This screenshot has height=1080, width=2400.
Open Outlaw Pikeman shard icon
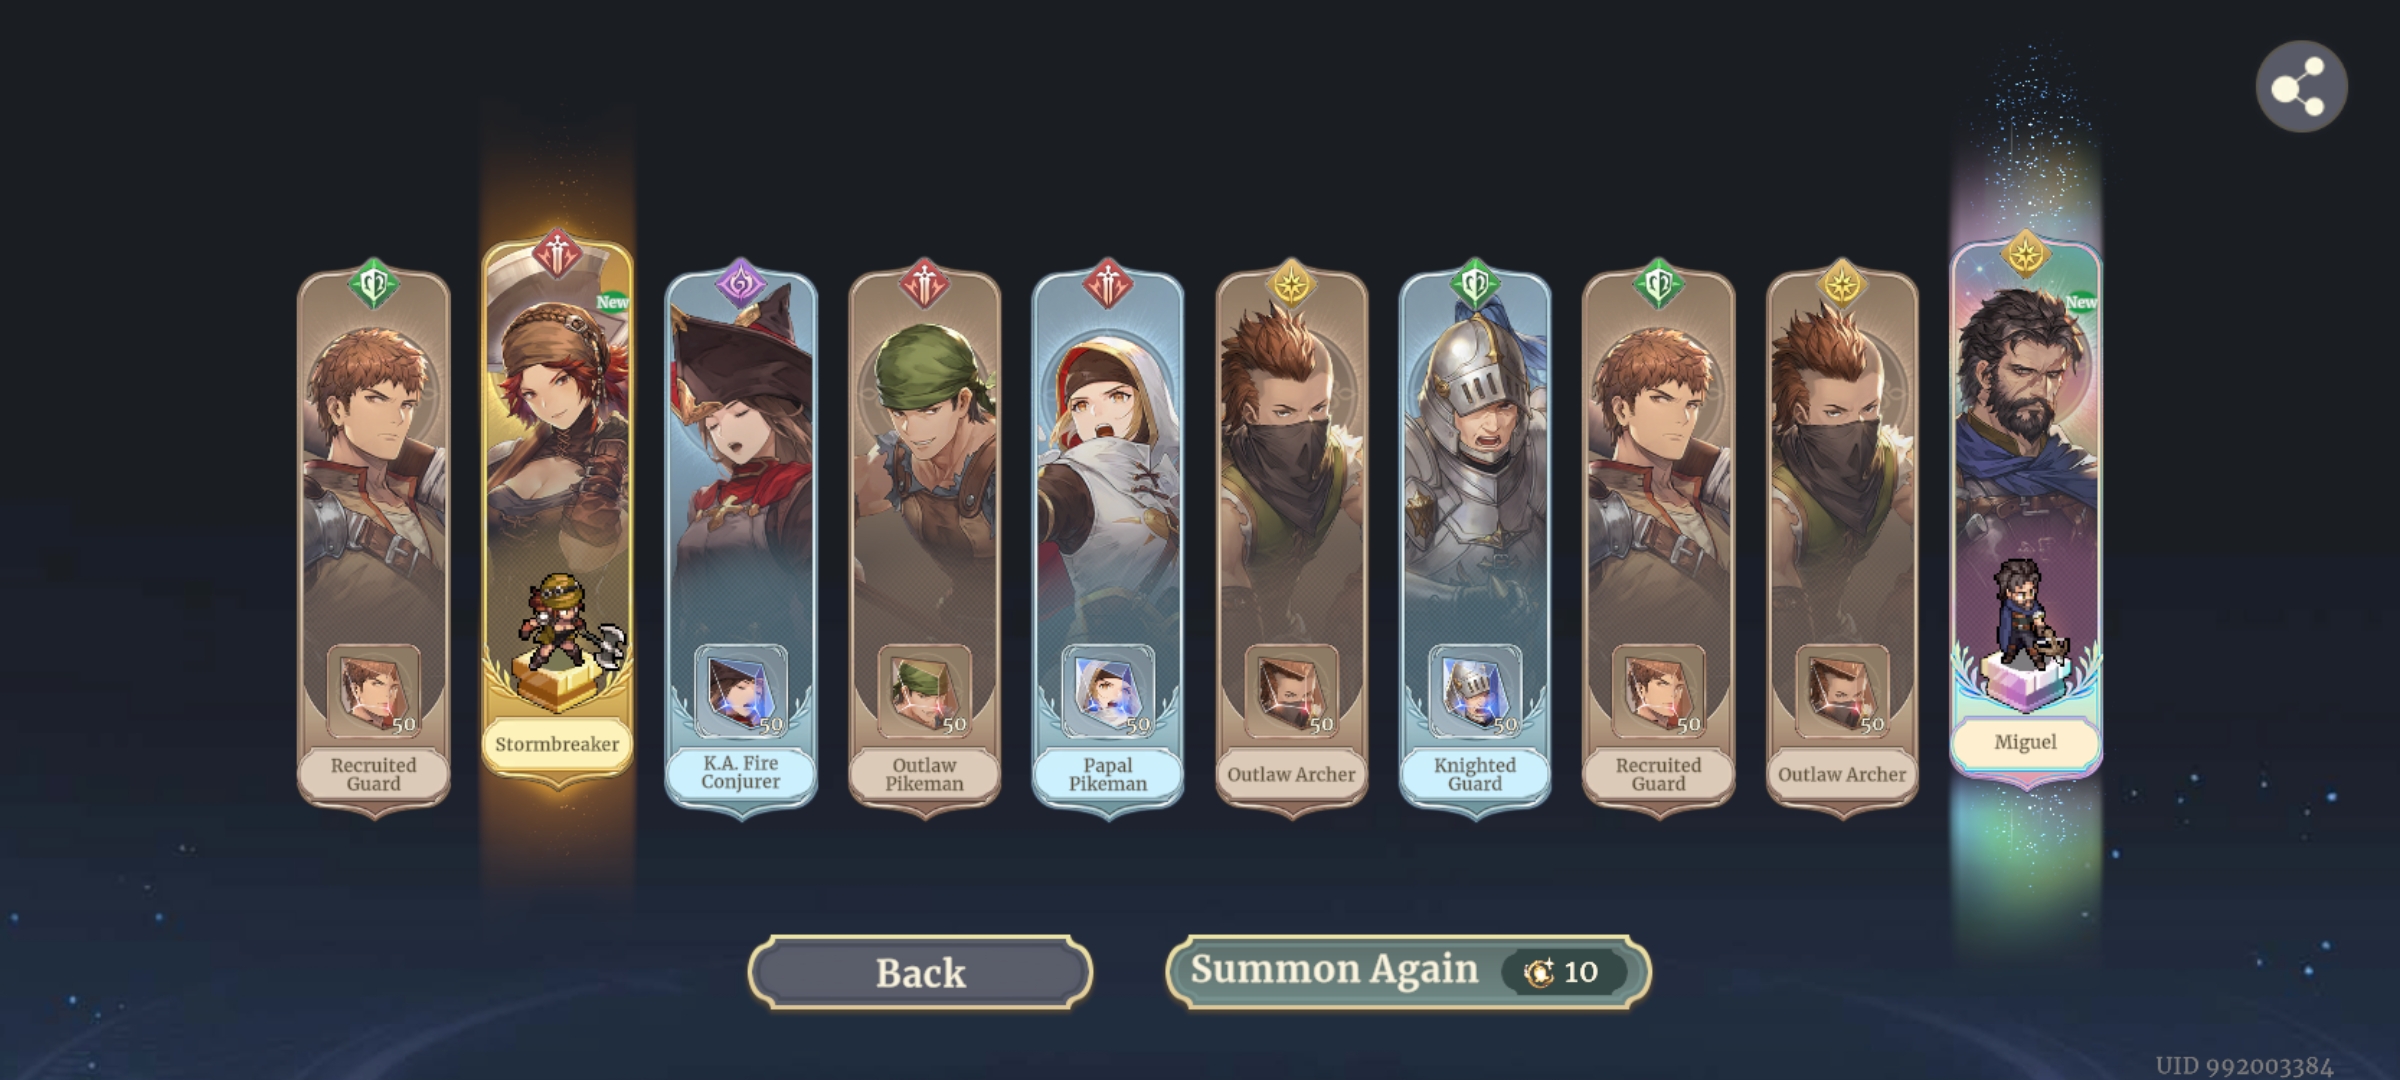[x=924, y=691]
